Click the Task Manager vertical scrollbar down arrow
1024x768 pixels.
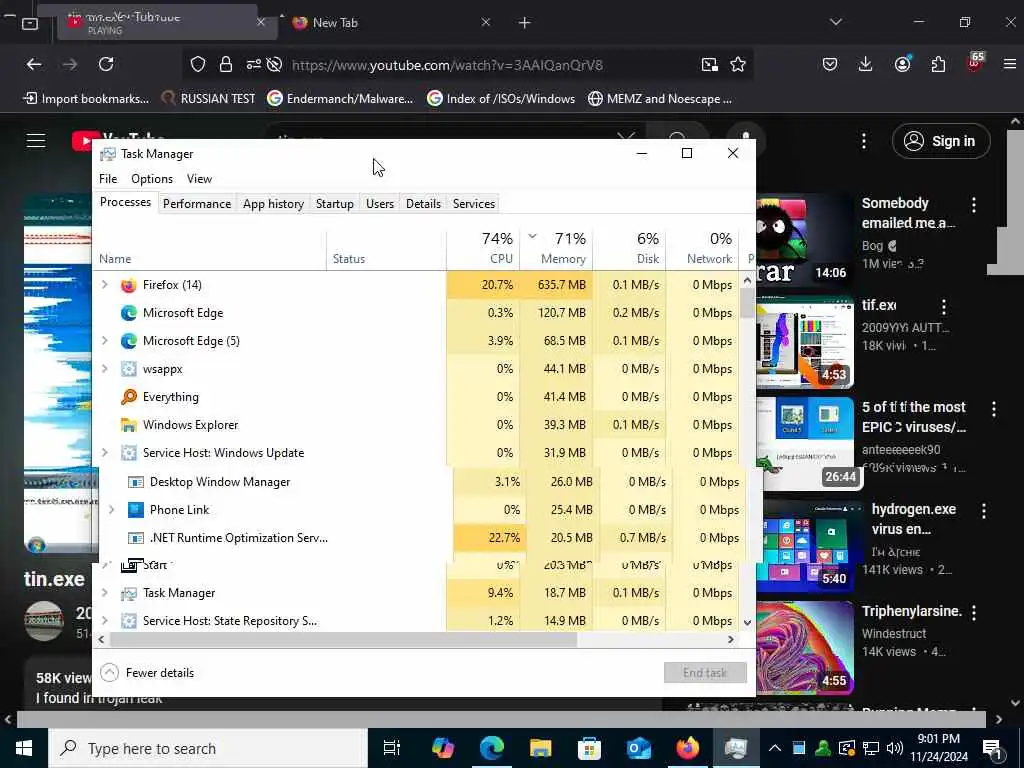[x=748, y=623]
